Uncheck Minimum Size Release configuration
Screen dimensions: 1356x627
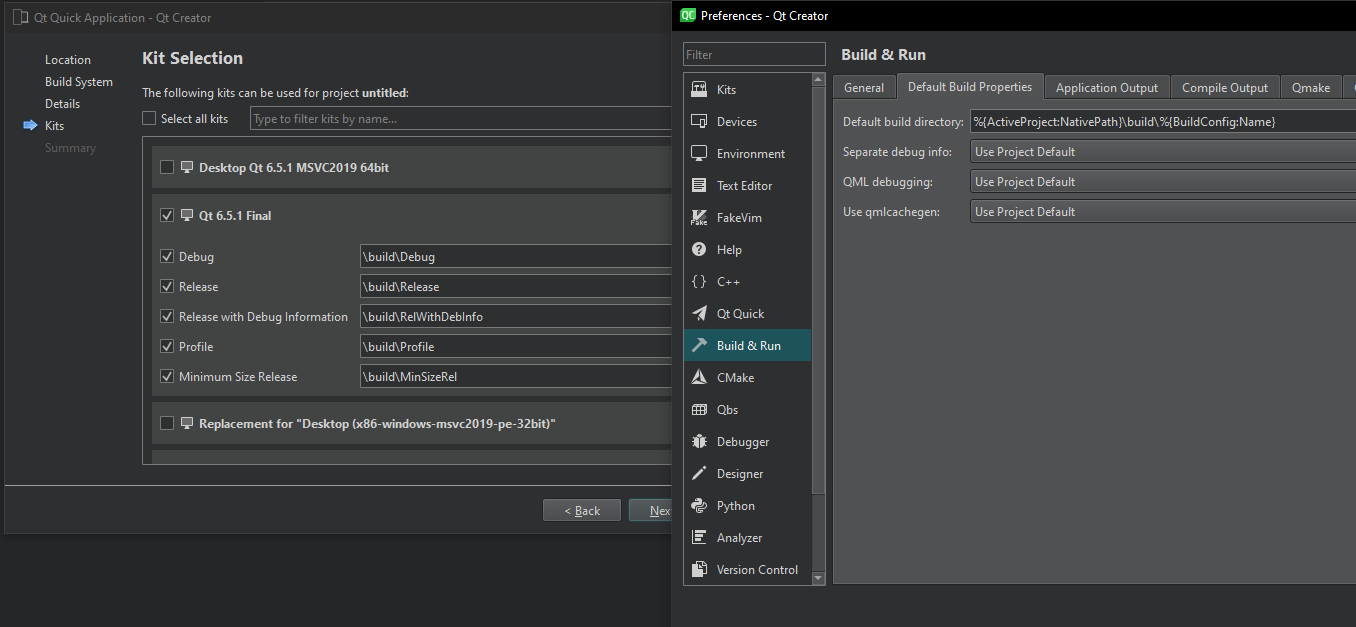[x=167, y=376]
